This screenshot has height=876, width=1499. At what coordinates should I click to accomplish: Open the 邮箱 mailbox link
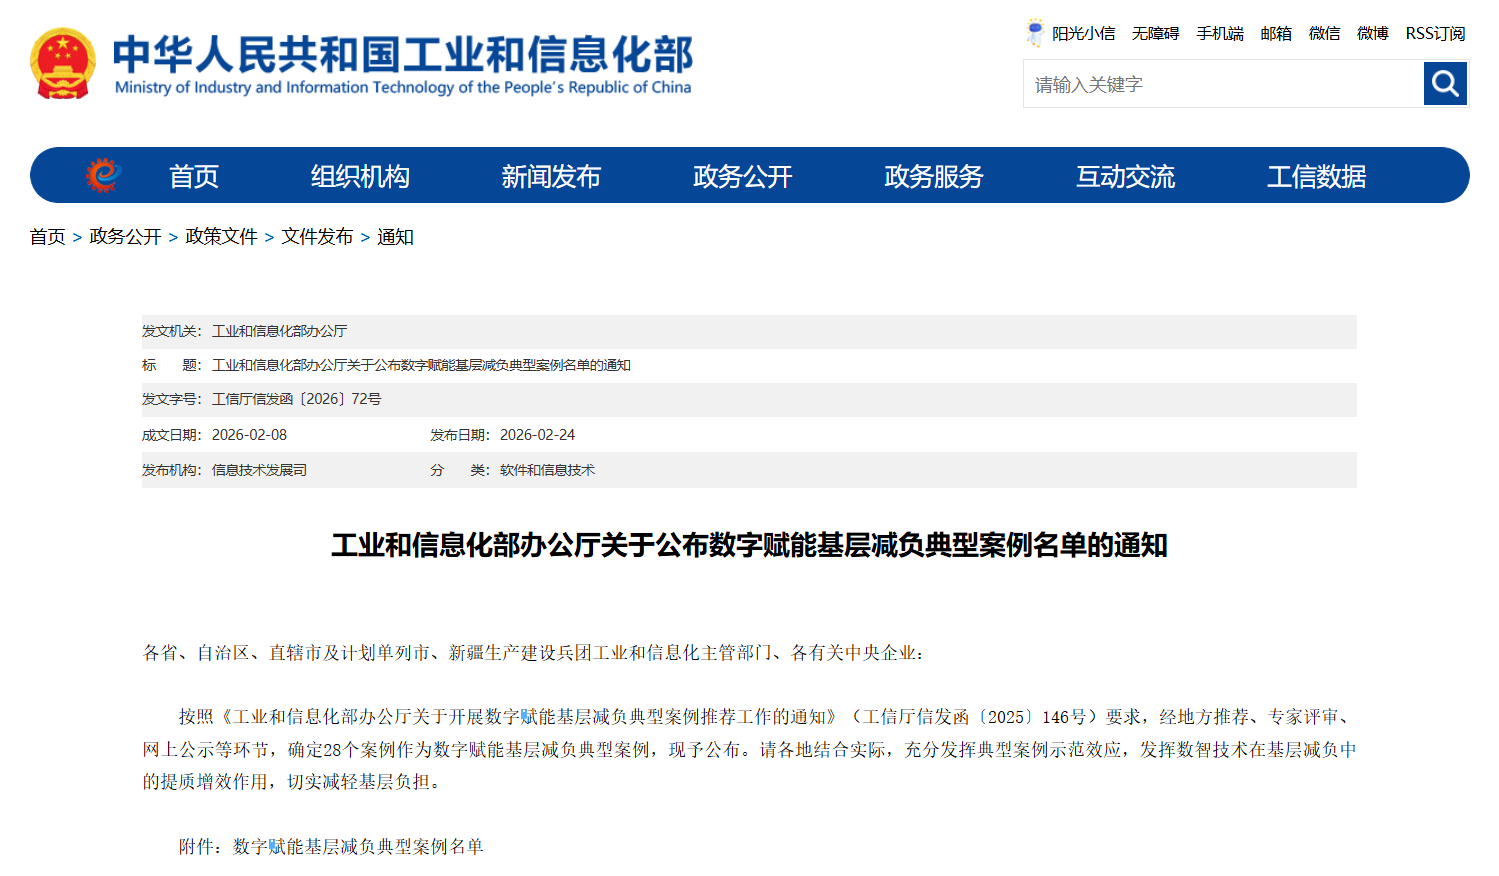point(1275,33)
